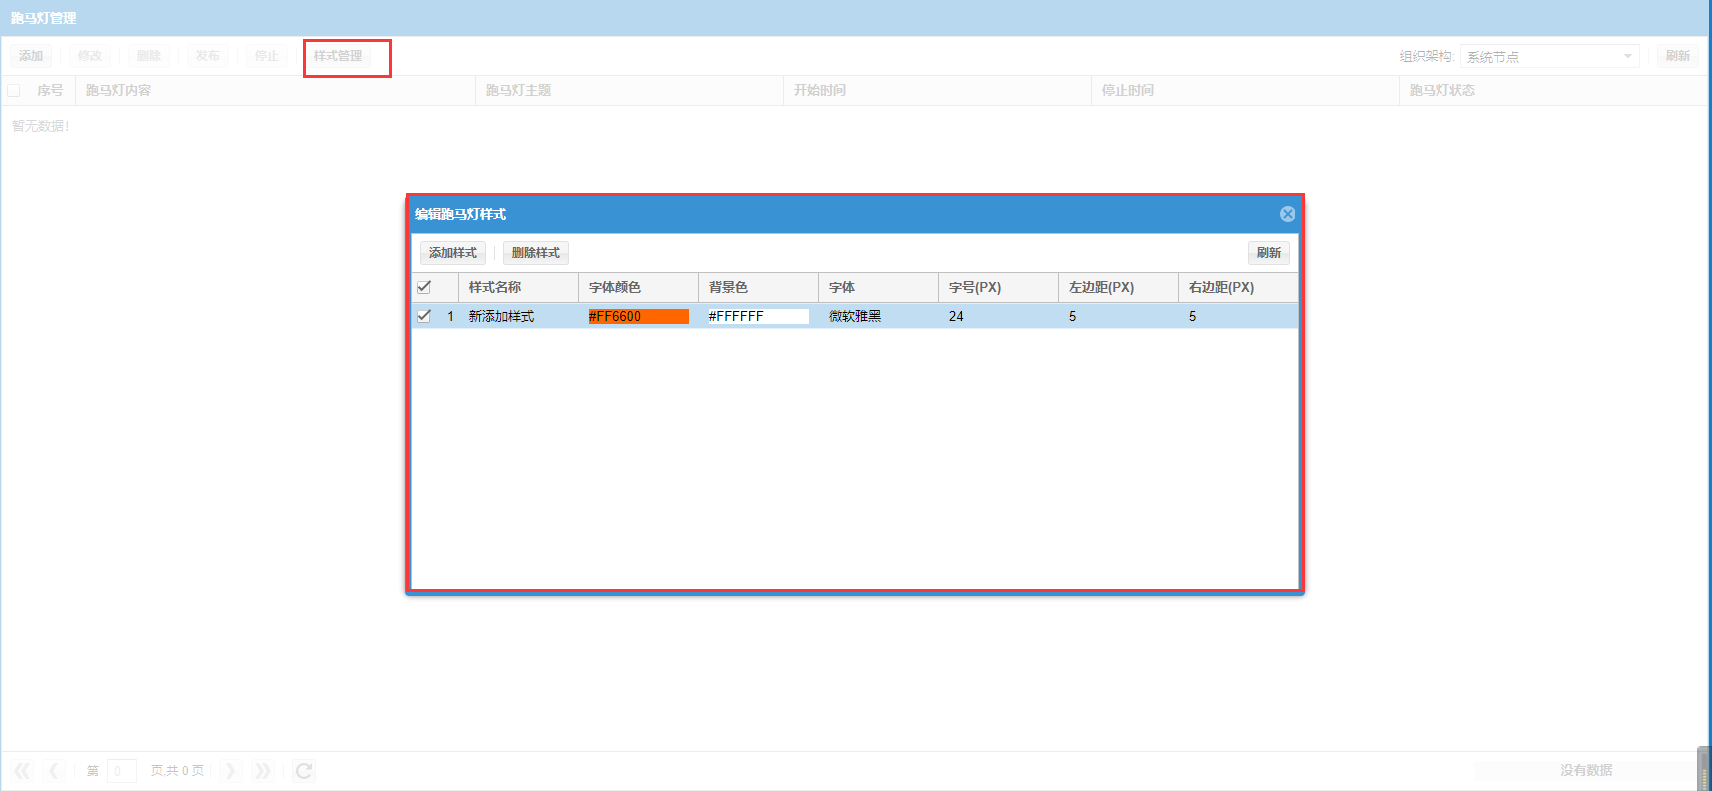Sort by the 样式名称 column header
This screenshot has height=791, width=1712.
[518, 287]
